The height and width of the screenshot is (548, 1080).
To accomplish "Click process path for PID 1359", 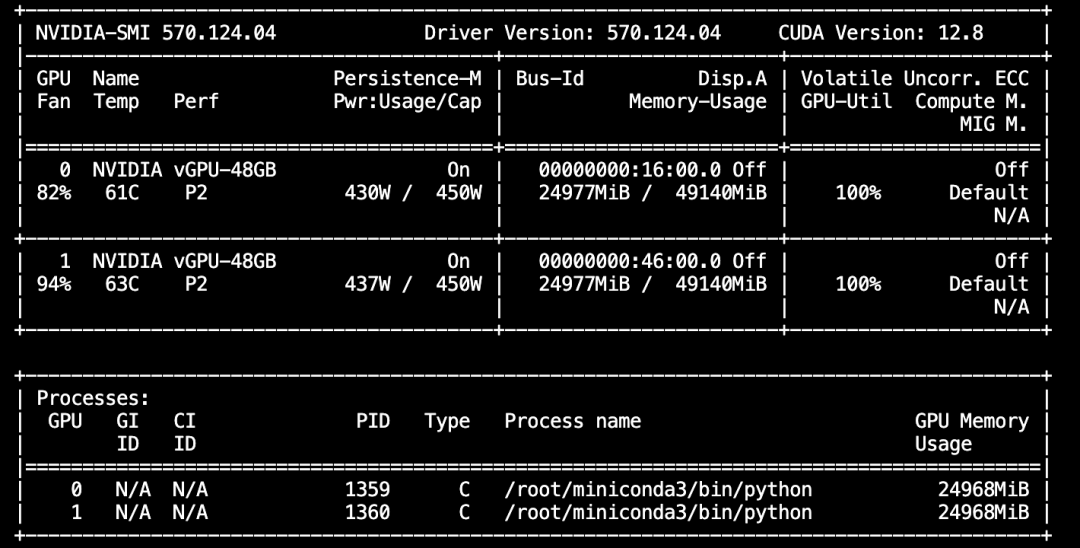I will point(658,489).
